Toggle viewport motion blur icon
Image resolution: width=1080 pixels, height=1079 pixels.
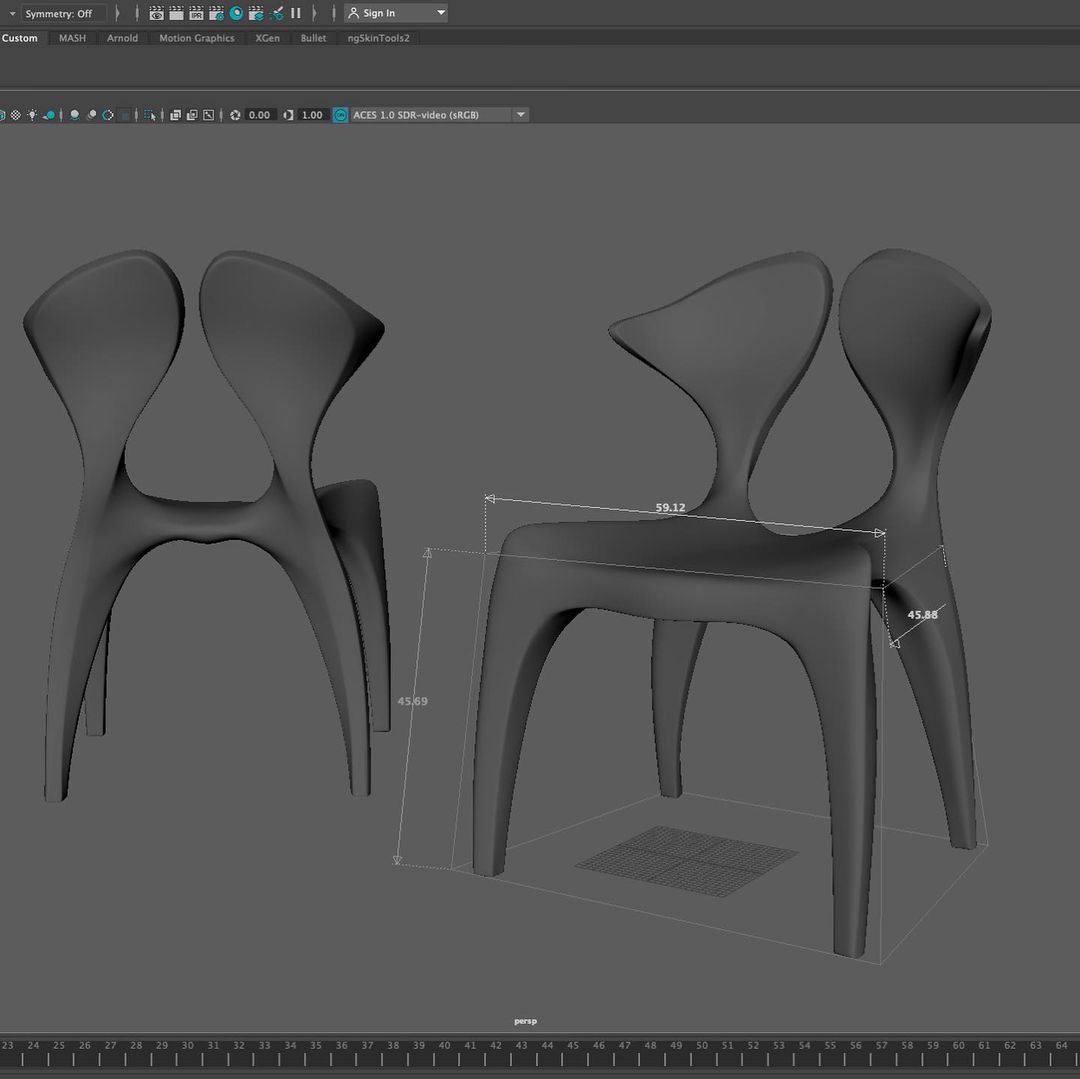click(91, 115)
